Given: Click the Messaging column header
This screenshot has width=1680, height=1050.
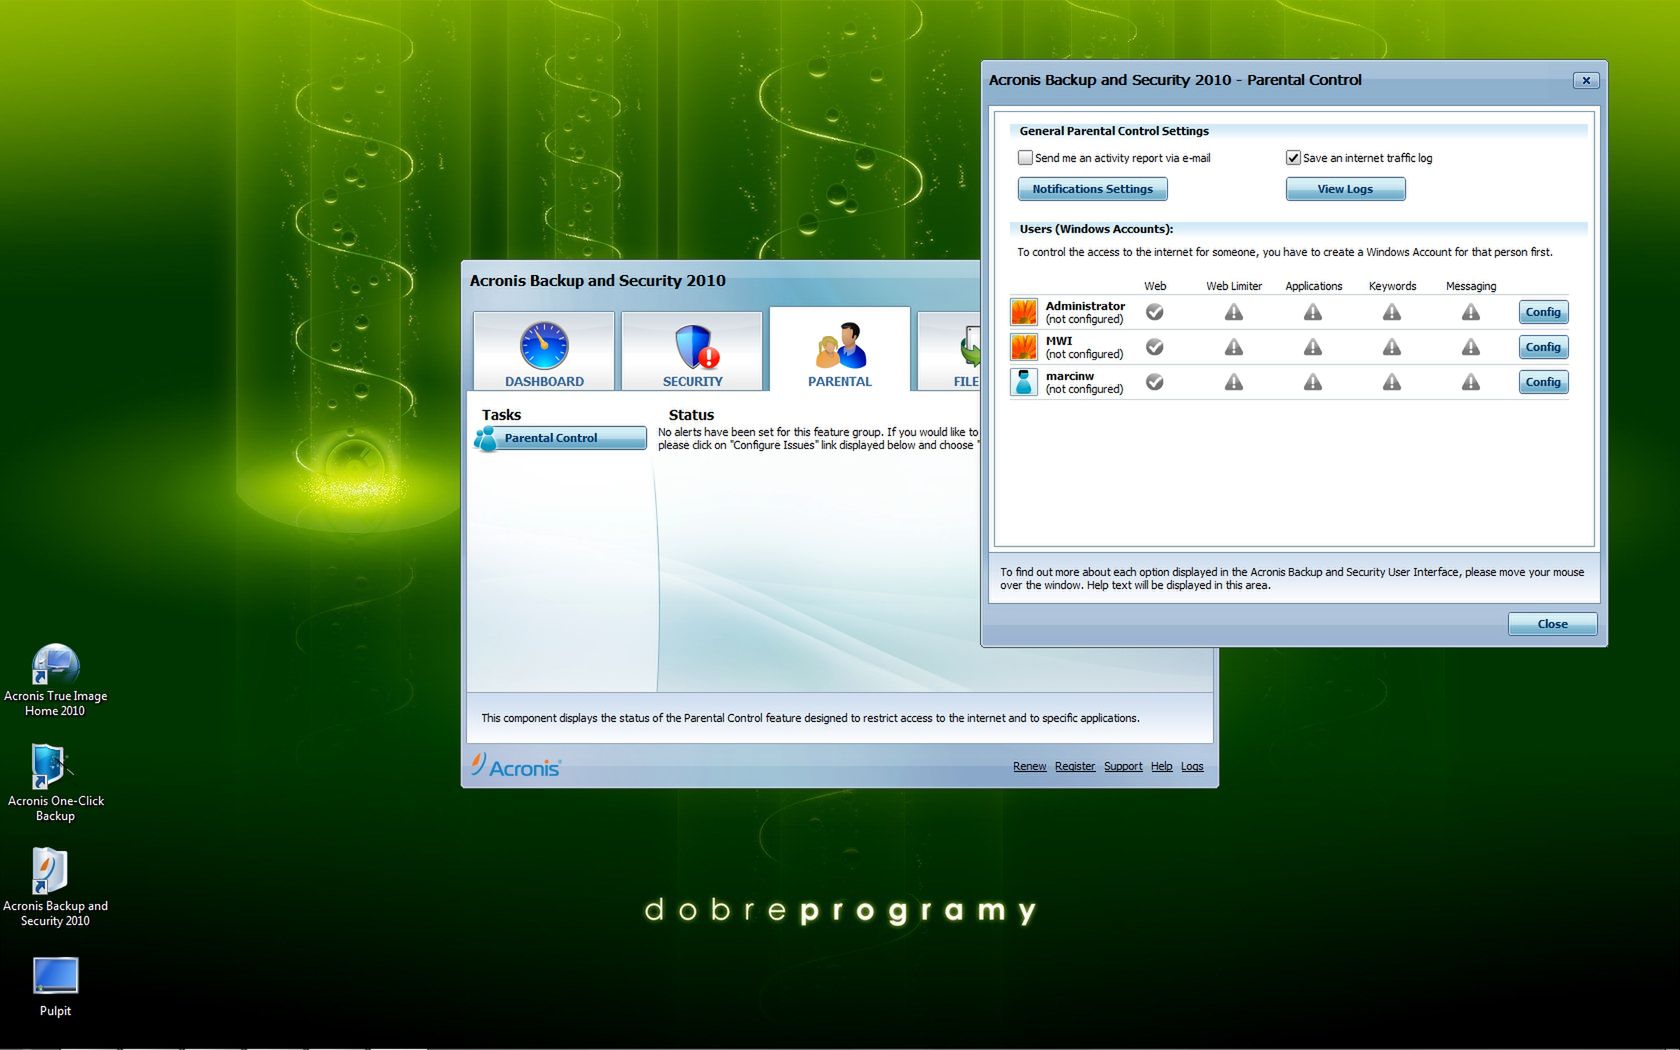Looking at the screenshot, I should click(x=1471, y=286).
